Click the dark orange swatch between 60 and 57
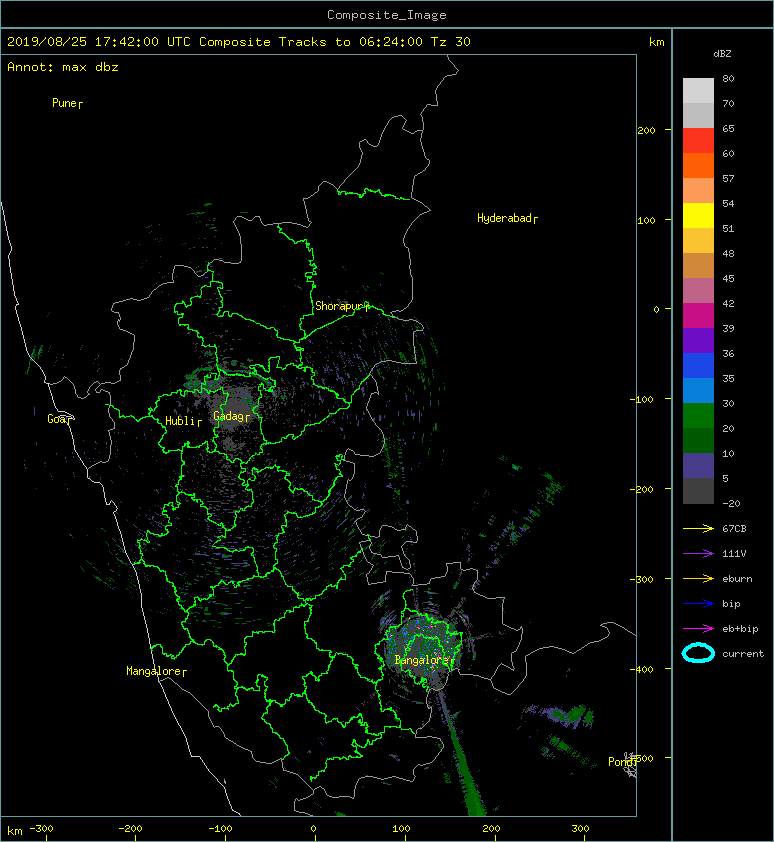The width and height of the screenshot is (774, 842). tap(698, 166)
